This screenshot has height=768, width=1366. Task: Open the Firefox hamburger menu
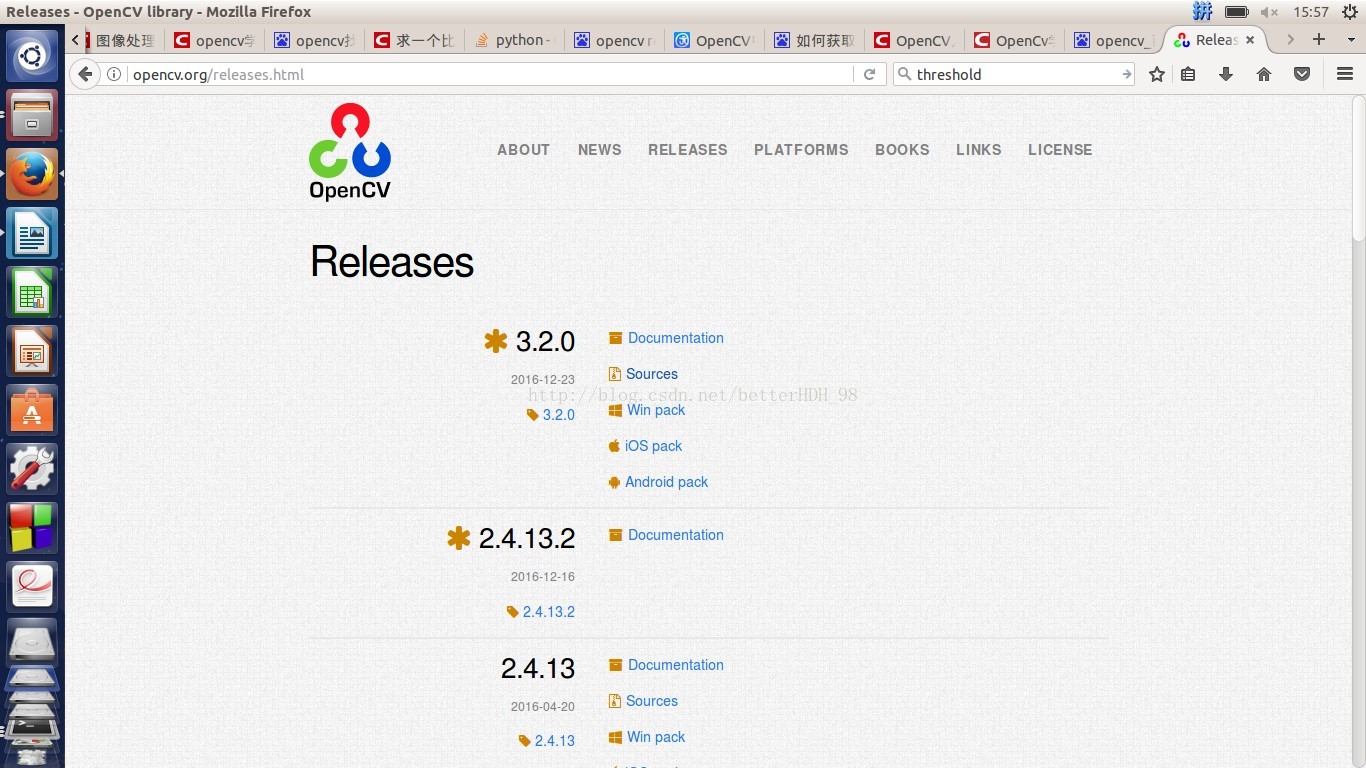pos(1345,74)
